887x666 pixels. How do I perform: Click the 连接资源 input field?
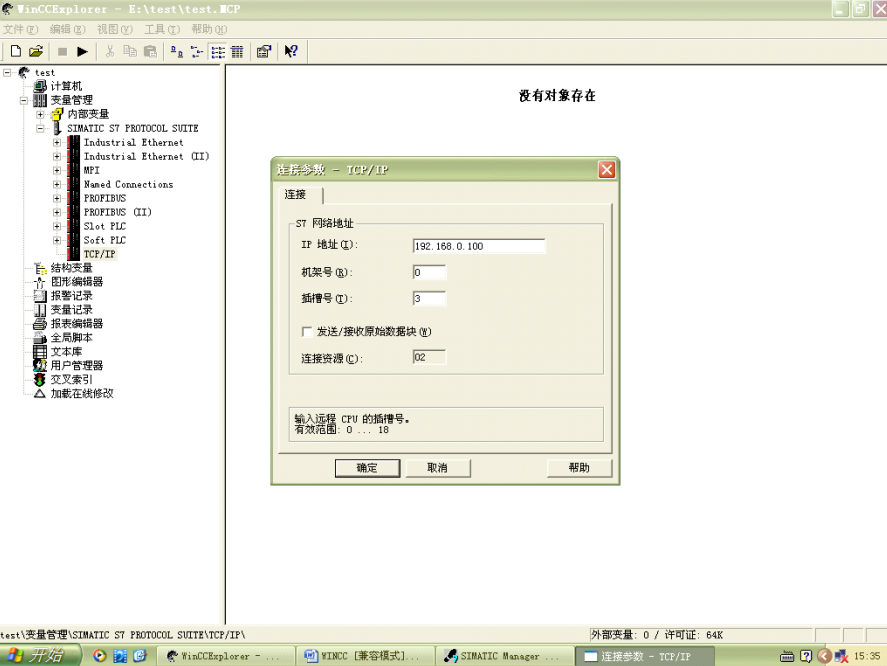(x=429, y=357)
